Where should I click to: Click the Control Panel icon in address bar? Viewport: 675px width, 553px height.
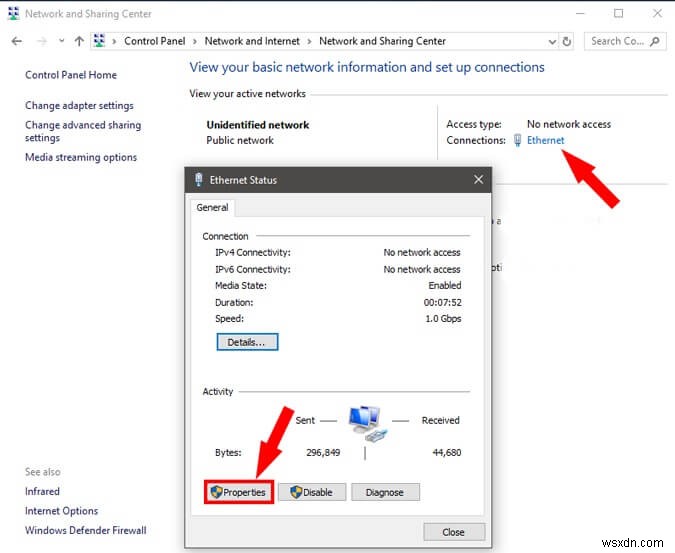click(x=99, y=41)
